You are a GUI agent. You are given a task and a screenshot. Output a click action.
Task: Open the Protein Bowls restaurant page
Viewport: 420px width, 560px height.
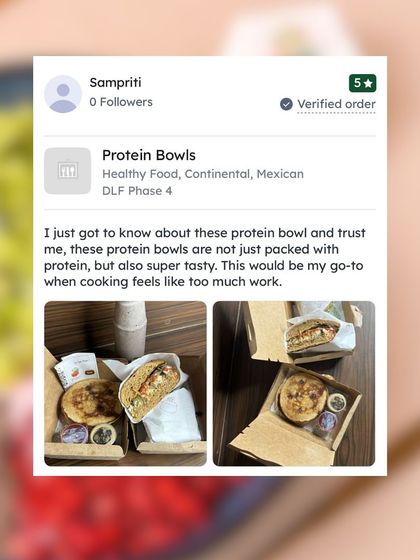(x=149, y=155)
